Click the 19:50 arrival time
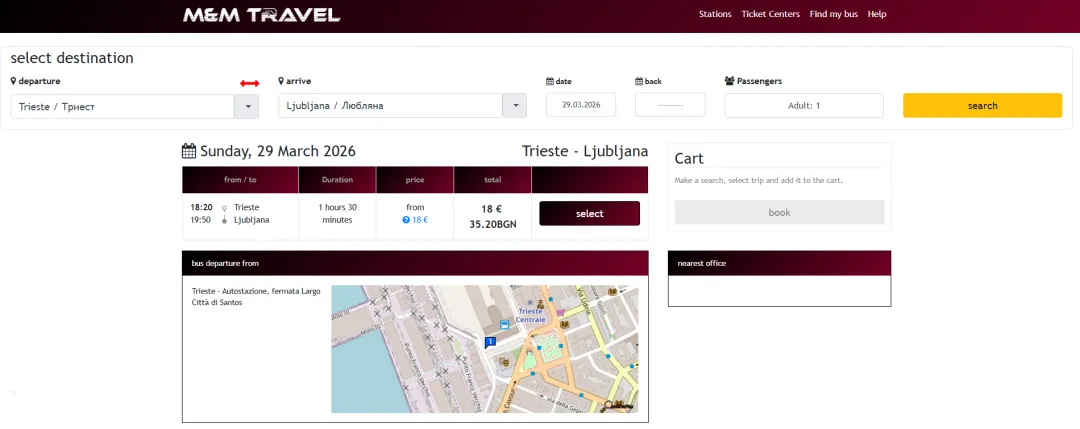Image resolution: width=1080 pixels, height=429 pixels. (x=201, y=220)
